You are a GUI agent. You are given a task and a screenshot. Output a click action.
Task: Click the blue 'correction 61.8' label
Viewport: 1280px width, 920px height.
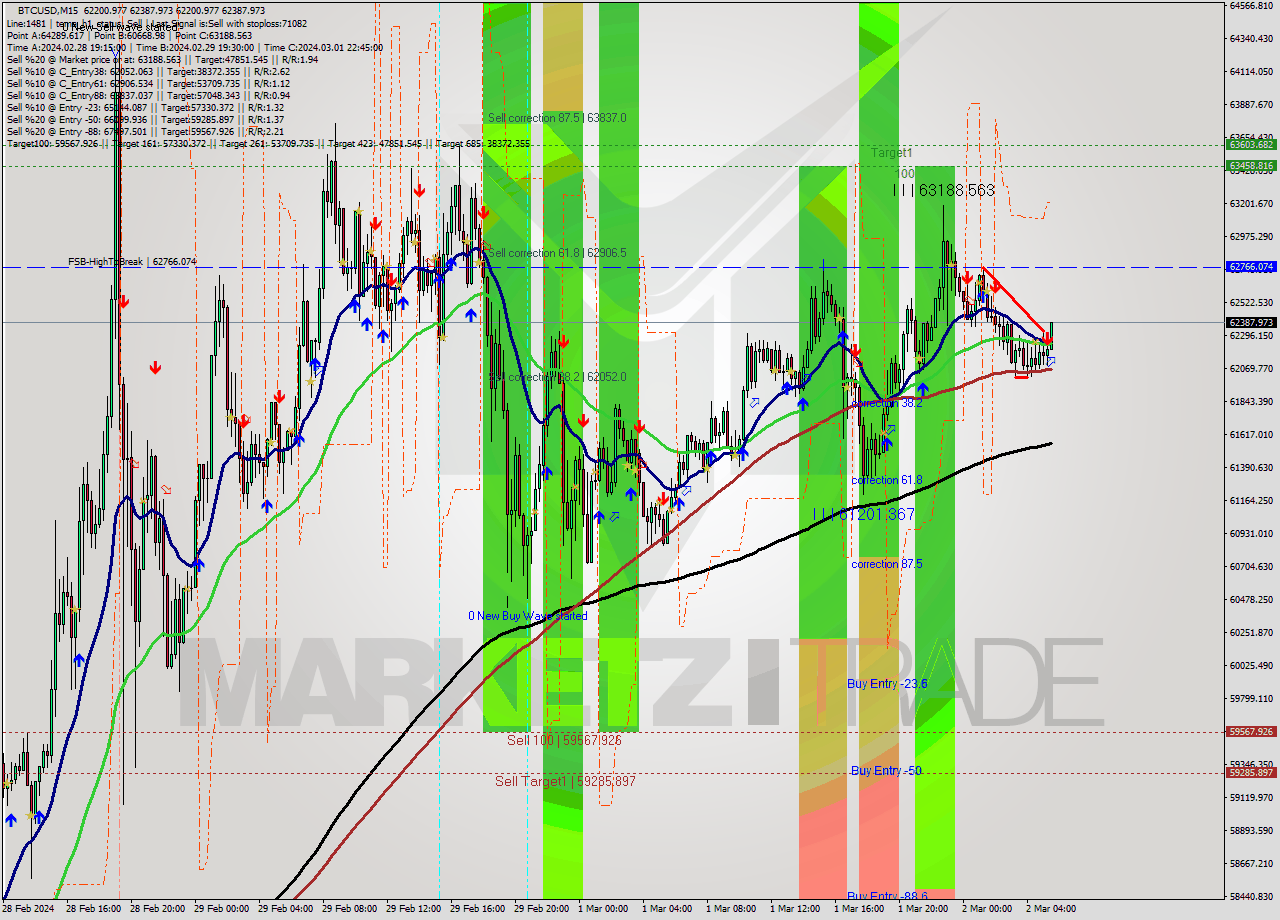coord(887,480)
